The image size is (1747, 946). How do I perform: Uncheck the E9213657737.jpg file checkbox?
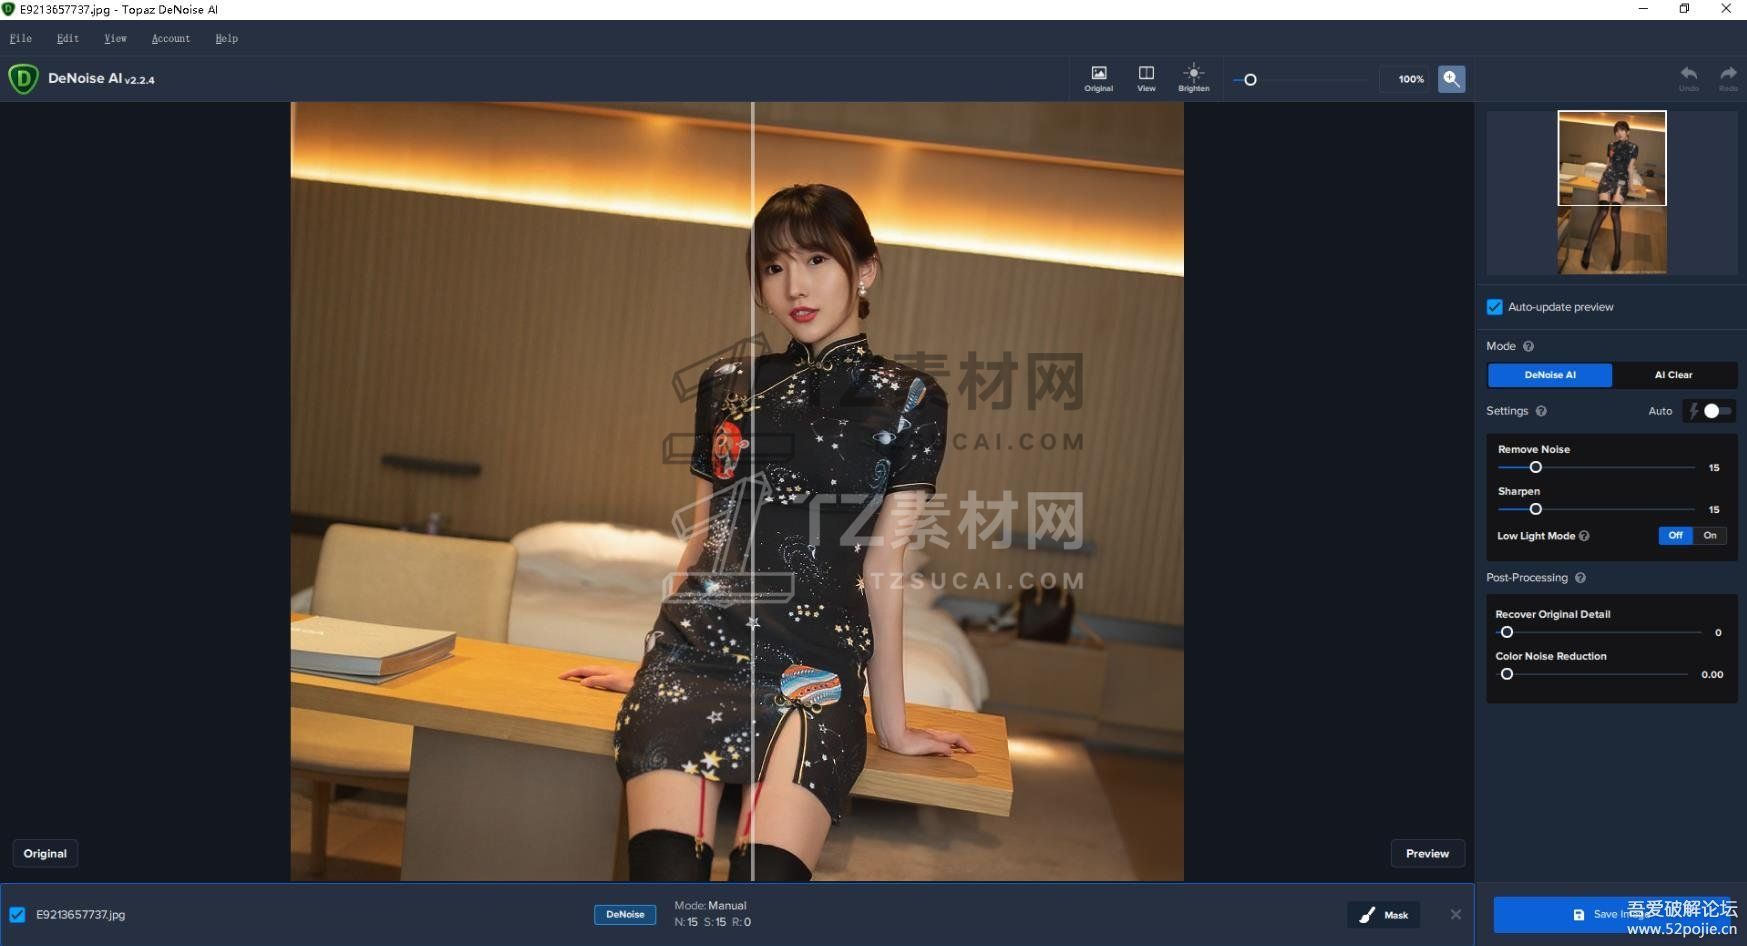point(17,915)
